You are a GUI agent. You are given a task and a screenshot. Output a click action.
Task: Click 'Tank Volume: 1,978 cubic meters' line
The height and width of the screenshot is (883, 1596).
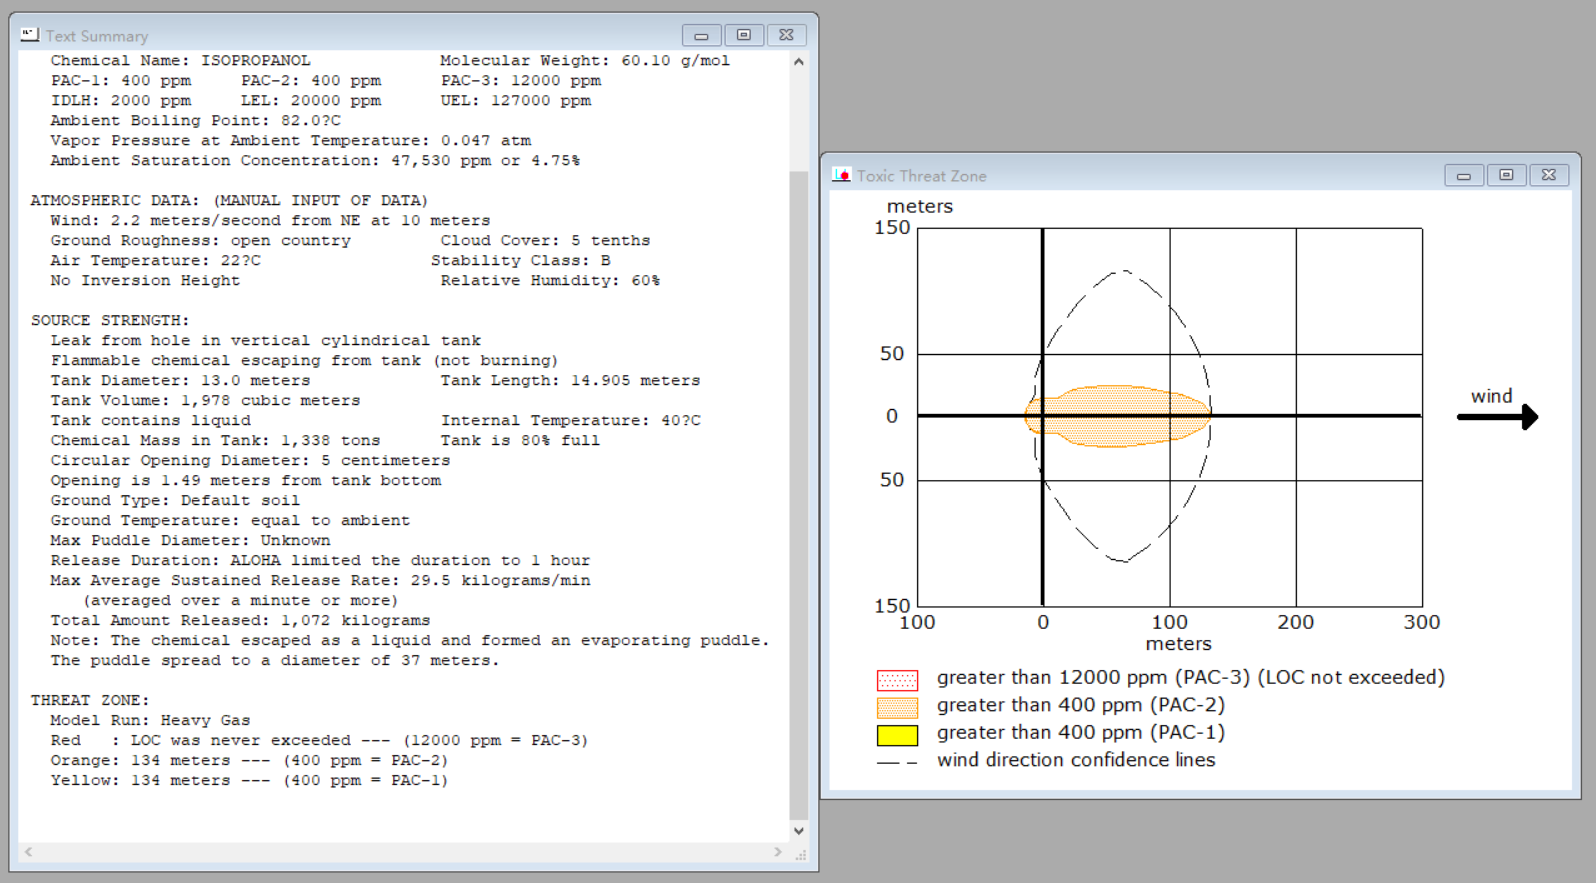click(x=205, y=401)
